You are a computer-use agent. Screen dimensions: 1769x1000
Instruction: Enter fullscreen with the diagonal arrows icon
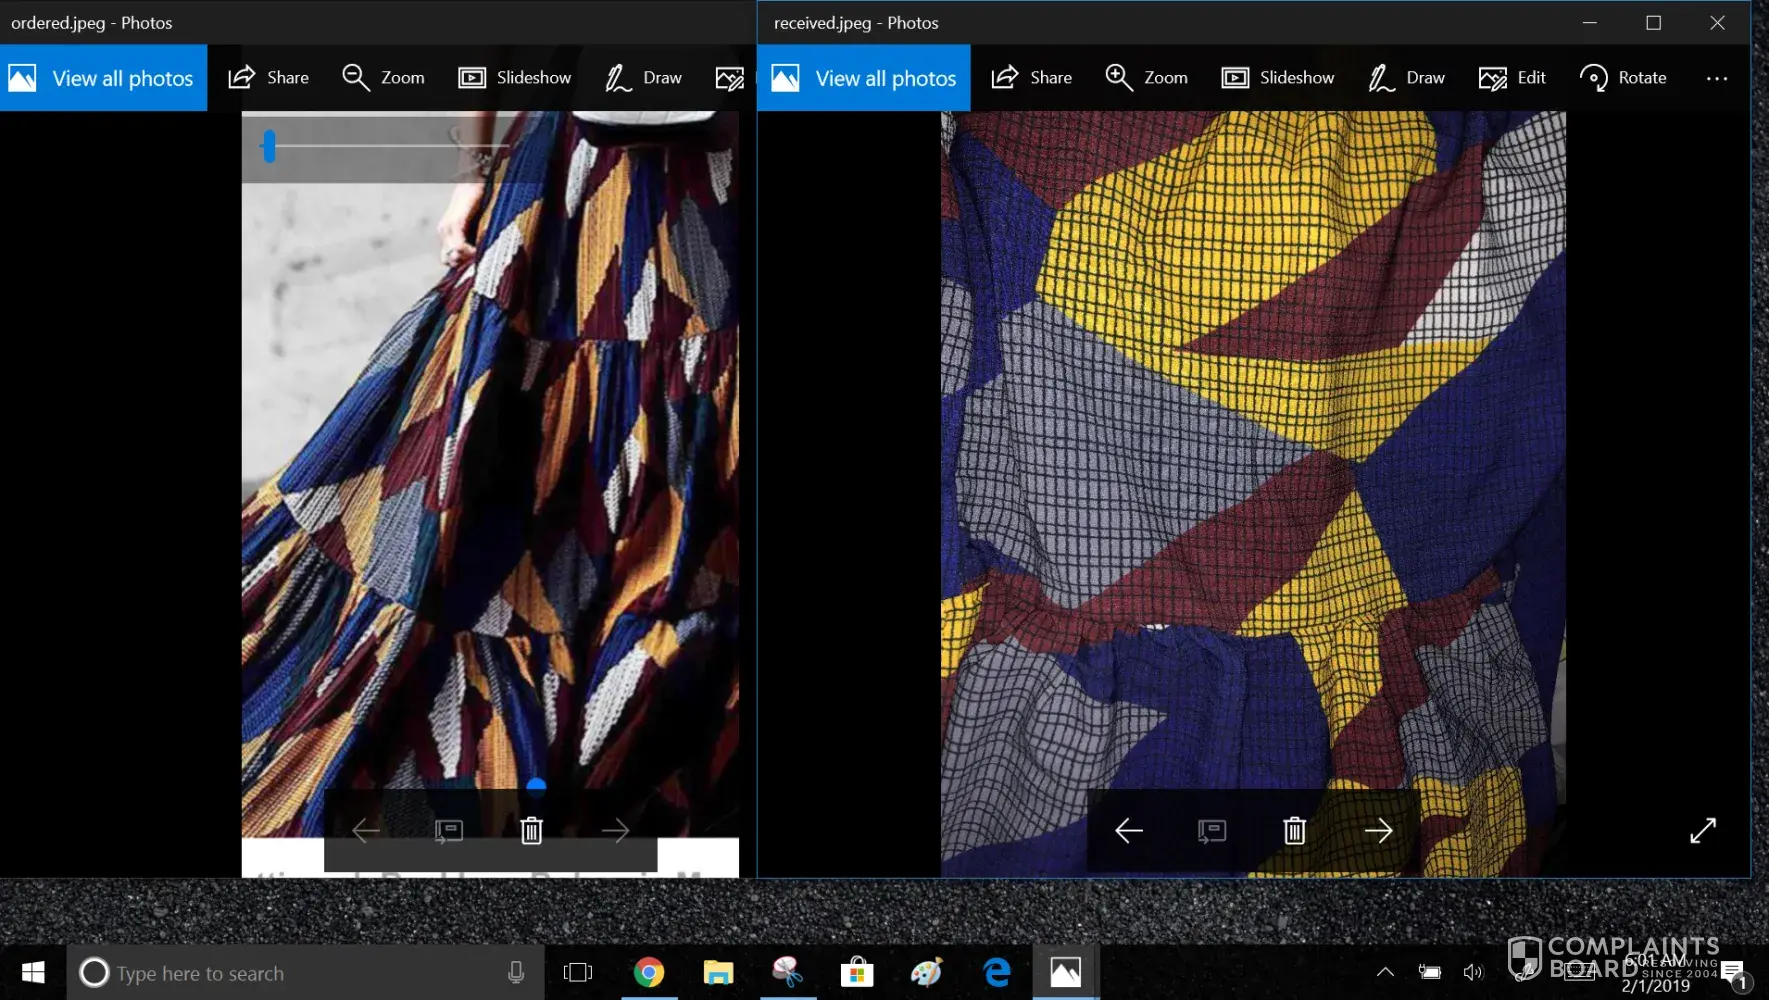tap(1702, 831)
